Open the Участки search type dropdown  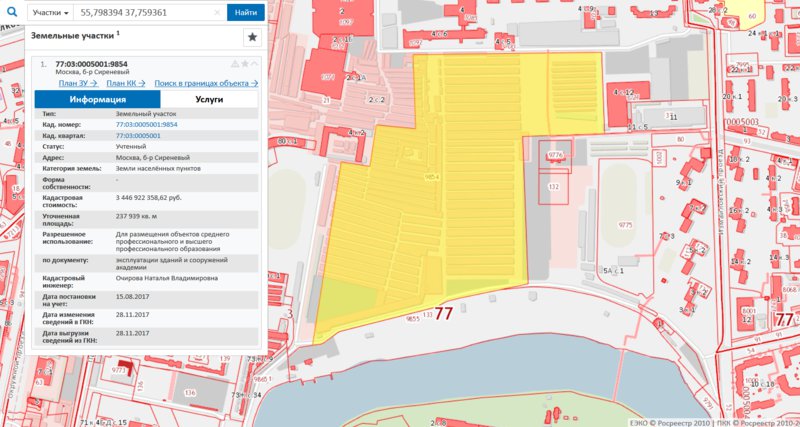pyautogui.click(x=51, y=12)
